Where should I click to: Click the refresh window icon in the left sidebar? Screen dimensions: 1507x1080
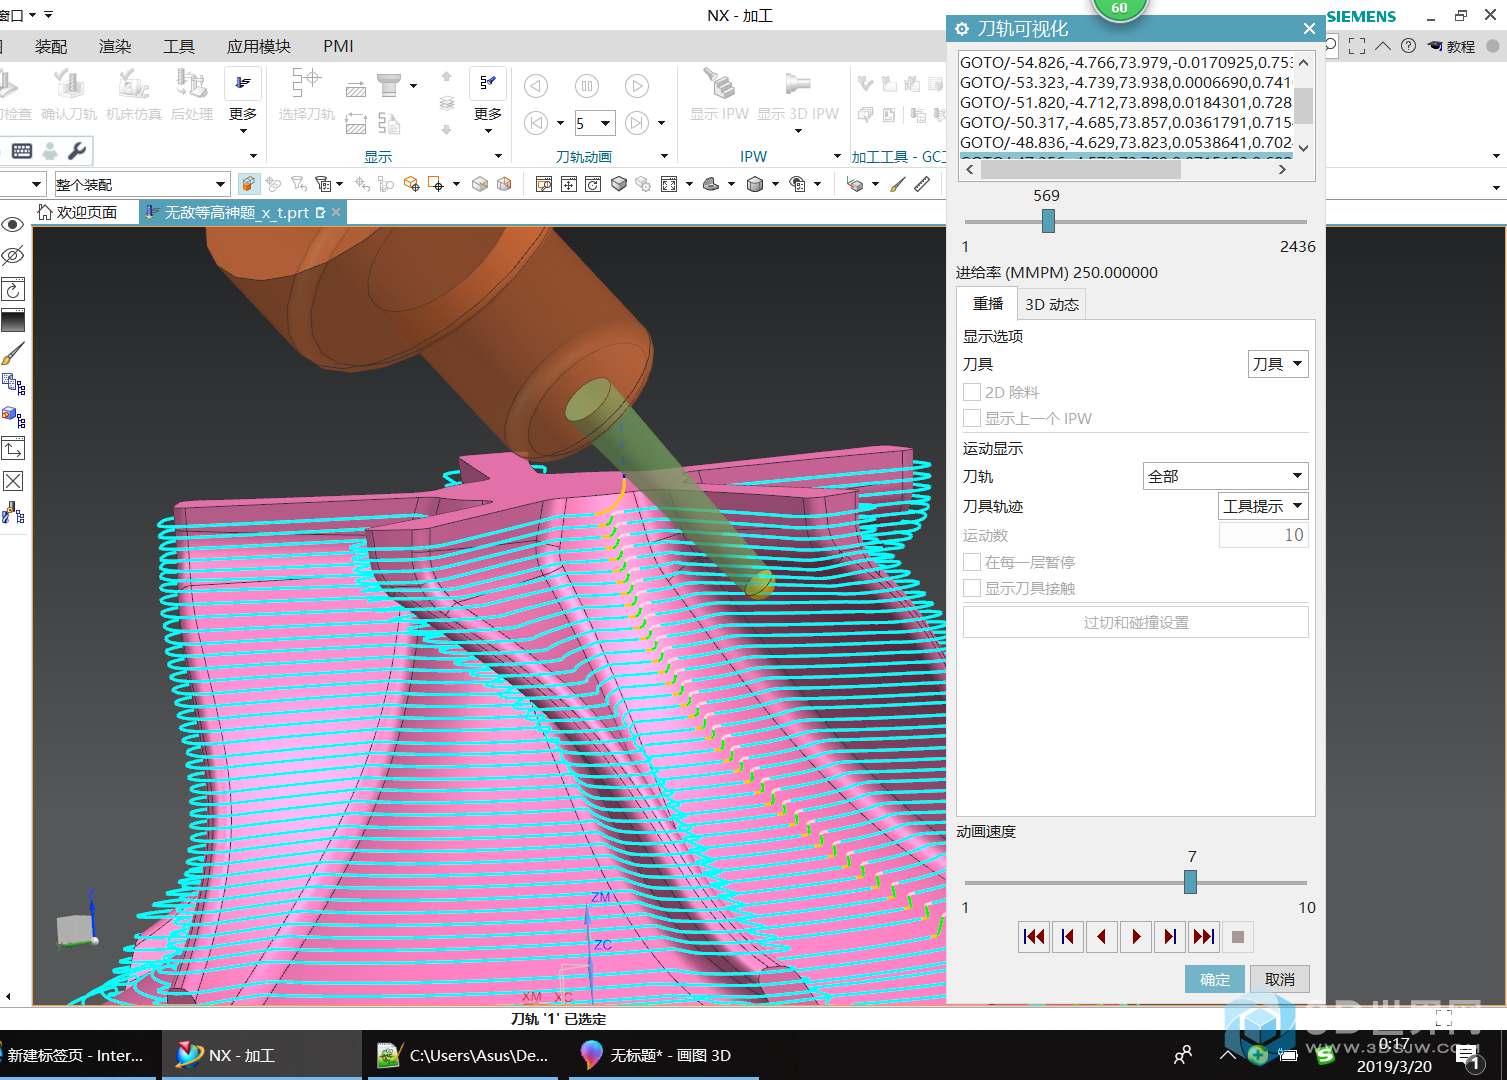coord(13,290)
